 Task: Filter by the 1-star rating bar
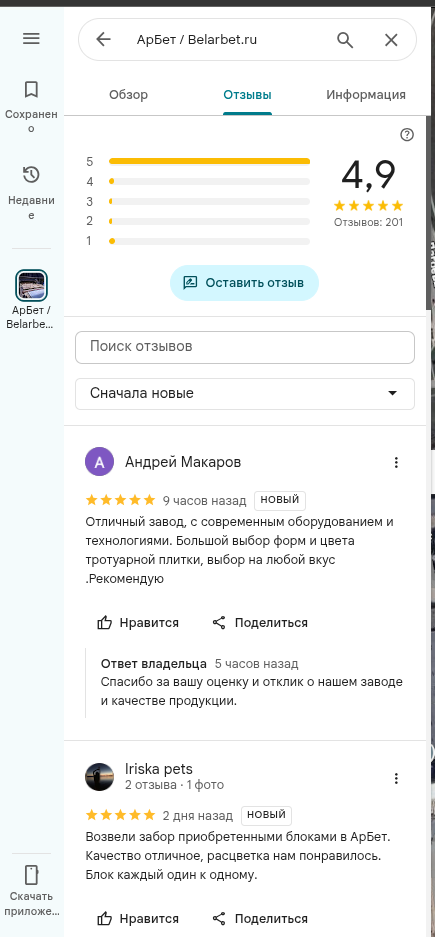tap(209, 241)
